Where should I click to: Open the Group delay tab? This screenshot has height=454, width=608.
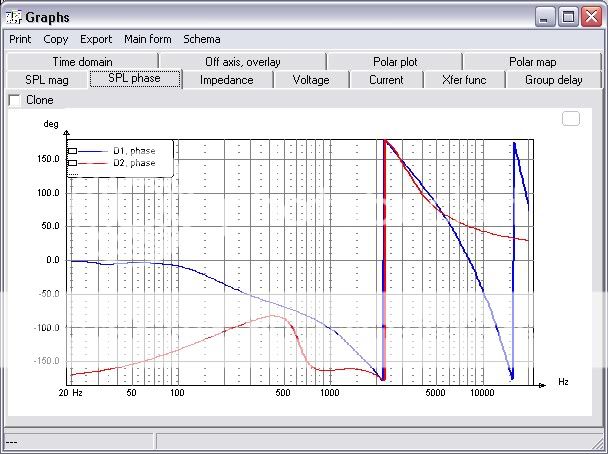(x=553, y=79)
